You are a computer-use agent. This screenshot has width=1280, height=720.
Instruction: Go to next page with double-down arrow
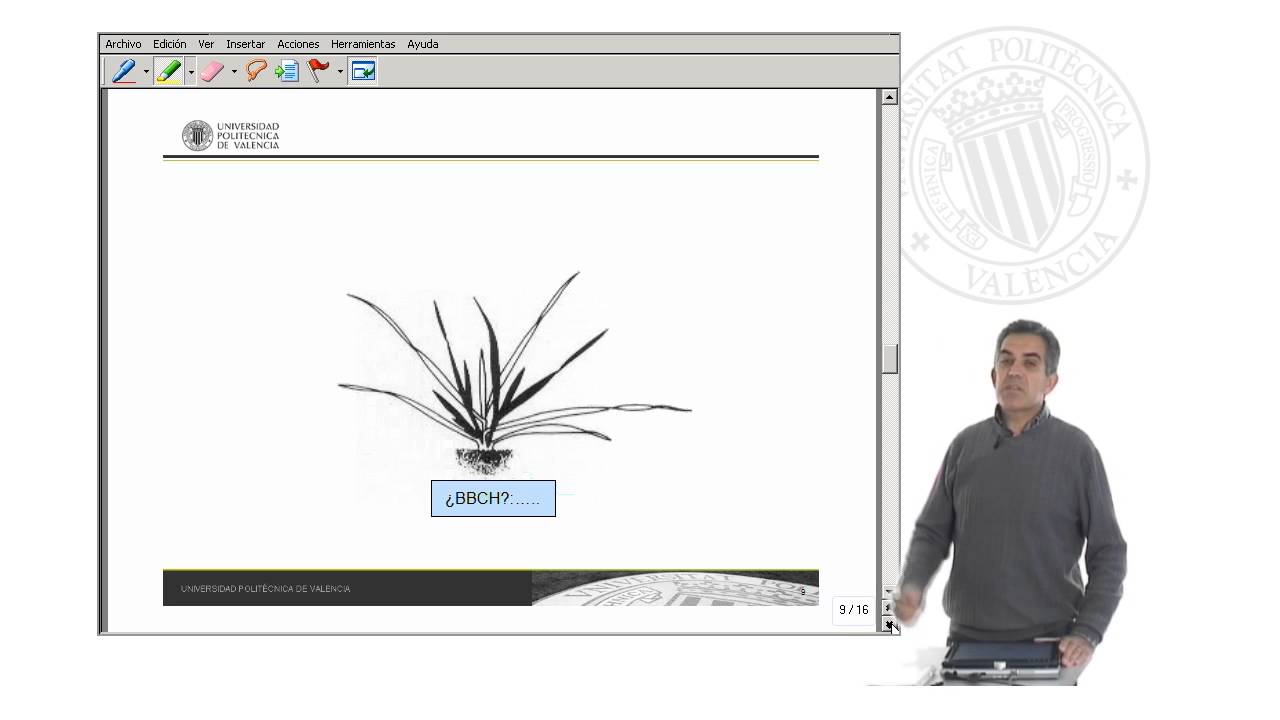click(x=889, y=624)
